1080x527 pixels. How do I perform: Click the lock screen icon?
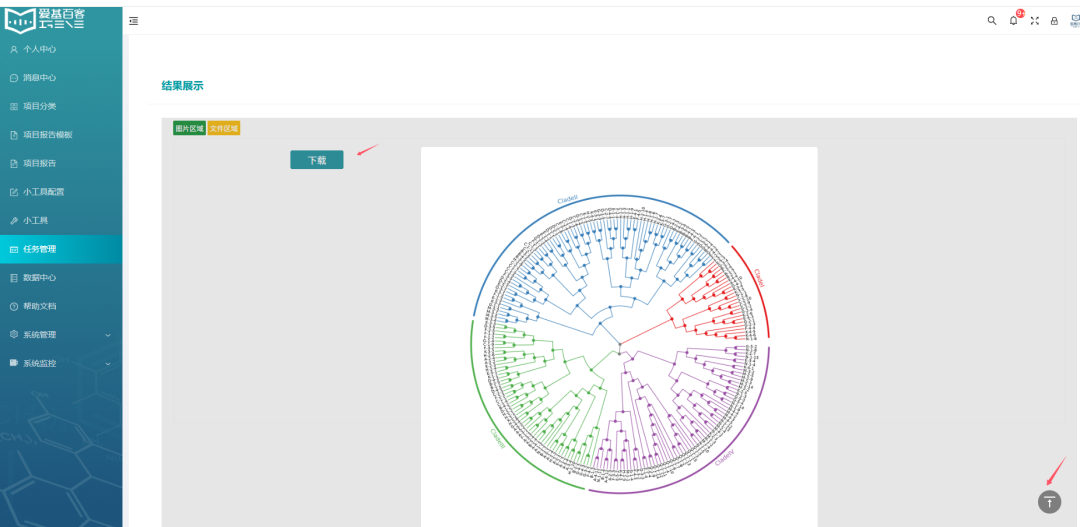point(1054,21)
